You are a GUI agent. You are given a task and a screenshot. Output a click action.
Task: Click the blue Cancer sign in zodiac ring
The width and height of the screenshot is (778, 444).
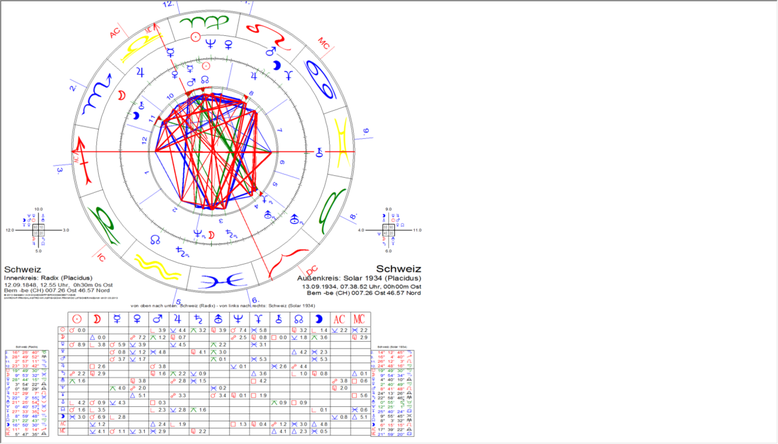coord(321,79)
